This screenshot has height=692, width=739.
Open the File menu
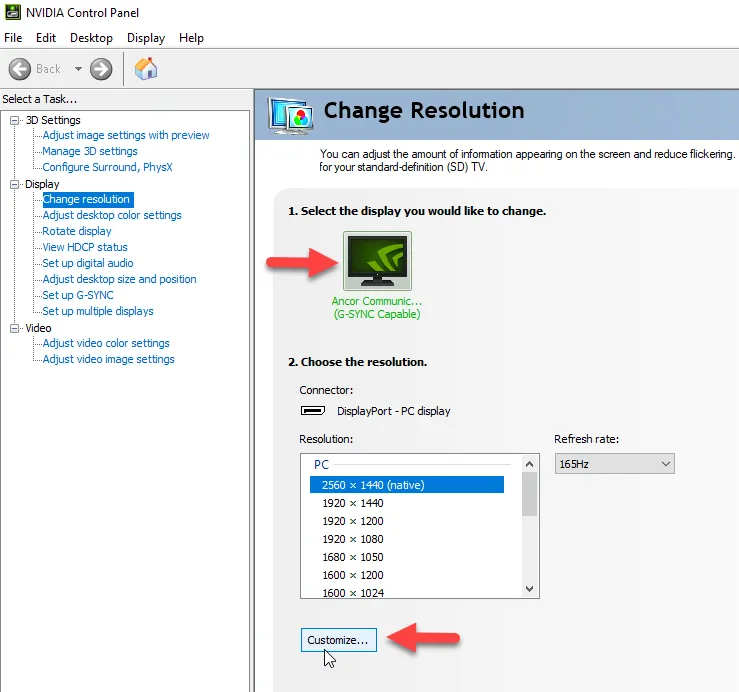[13, 38]
